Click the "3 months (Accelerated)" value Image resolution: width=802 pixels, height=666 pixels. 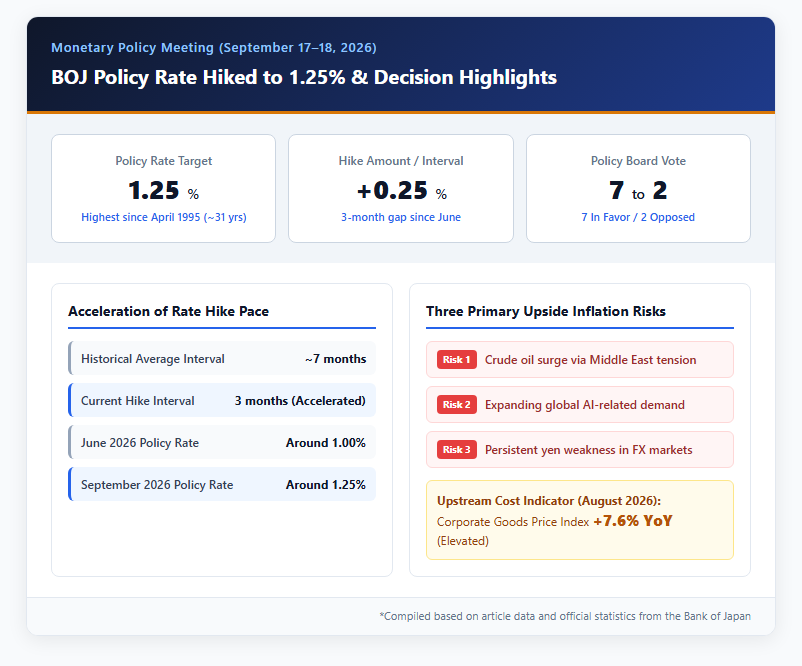tap(300, 401)
